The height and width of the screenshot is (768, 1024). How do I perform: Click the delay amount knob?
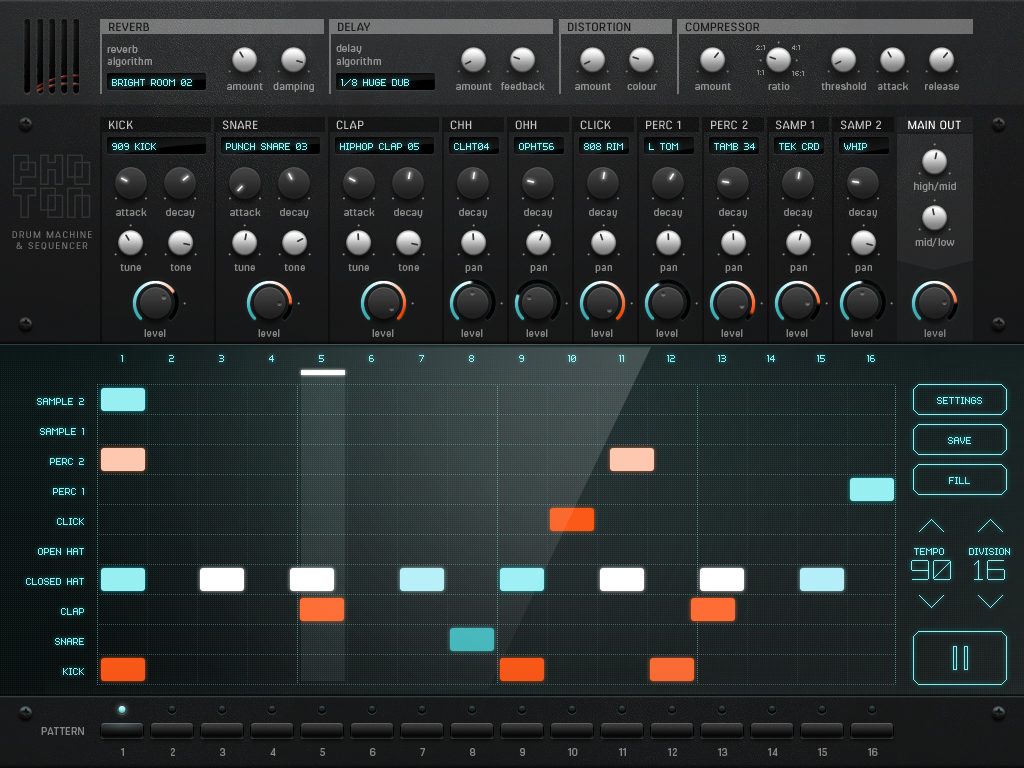[x=473, y=60]
